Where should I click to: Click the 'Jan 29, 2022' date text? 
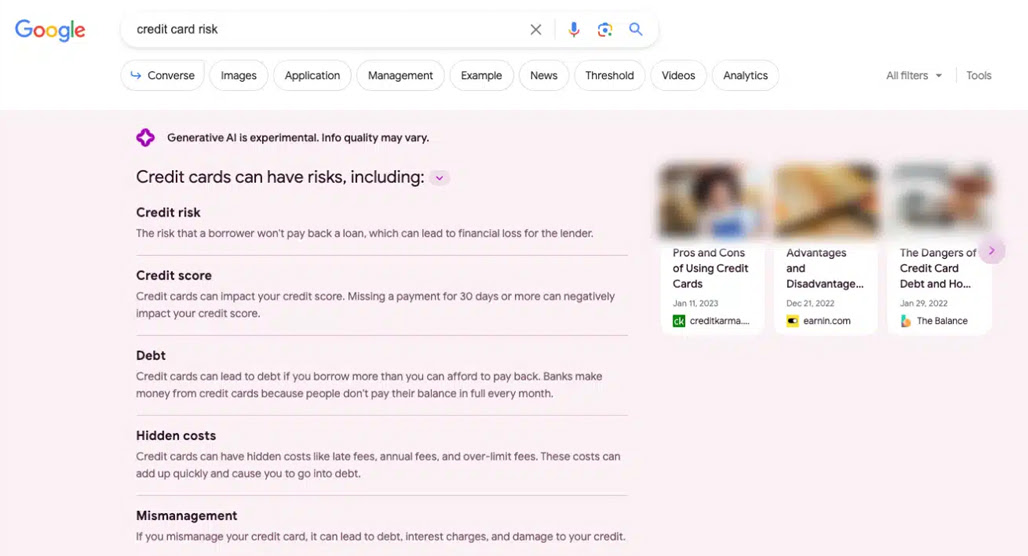click(x=924, y=303)
